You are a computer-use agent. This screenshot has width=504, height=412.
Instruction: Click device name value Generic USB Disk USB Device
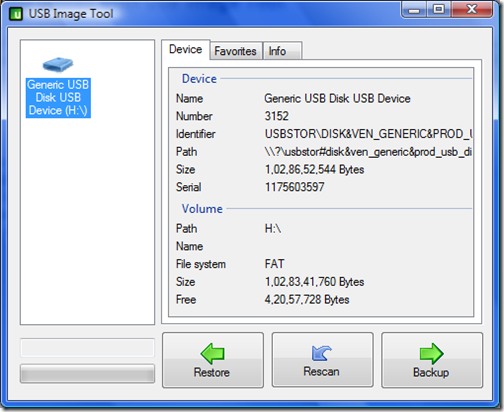(x=337, y=99)
